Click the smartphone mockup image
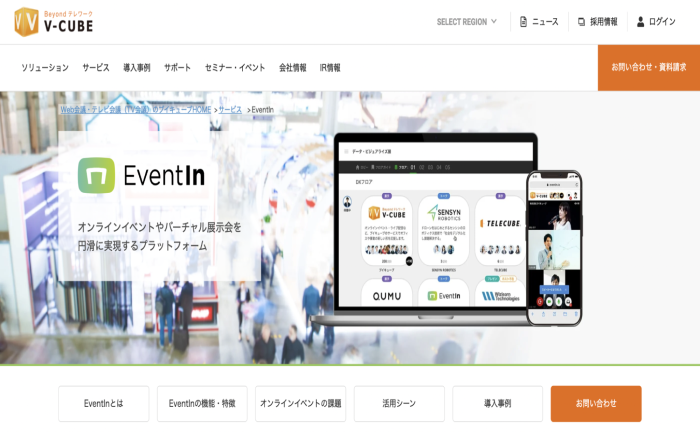The image size is (700, 432). 554,248
